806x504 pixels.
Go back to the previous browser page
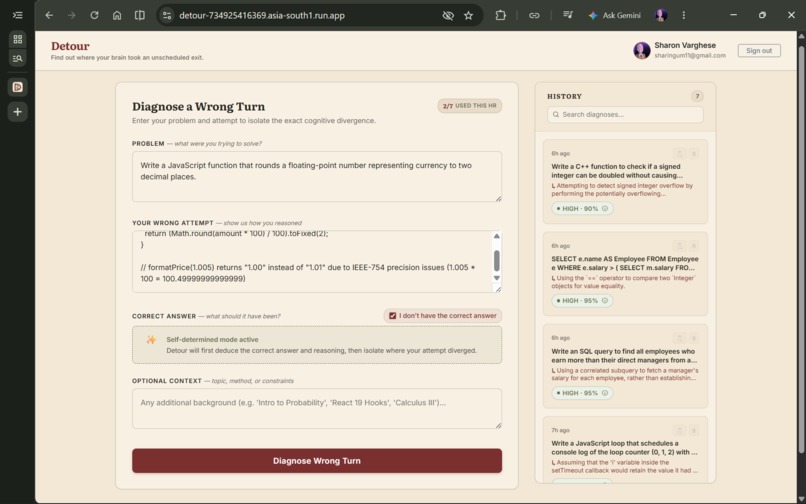pyautogui.click(x=49, y=15)
